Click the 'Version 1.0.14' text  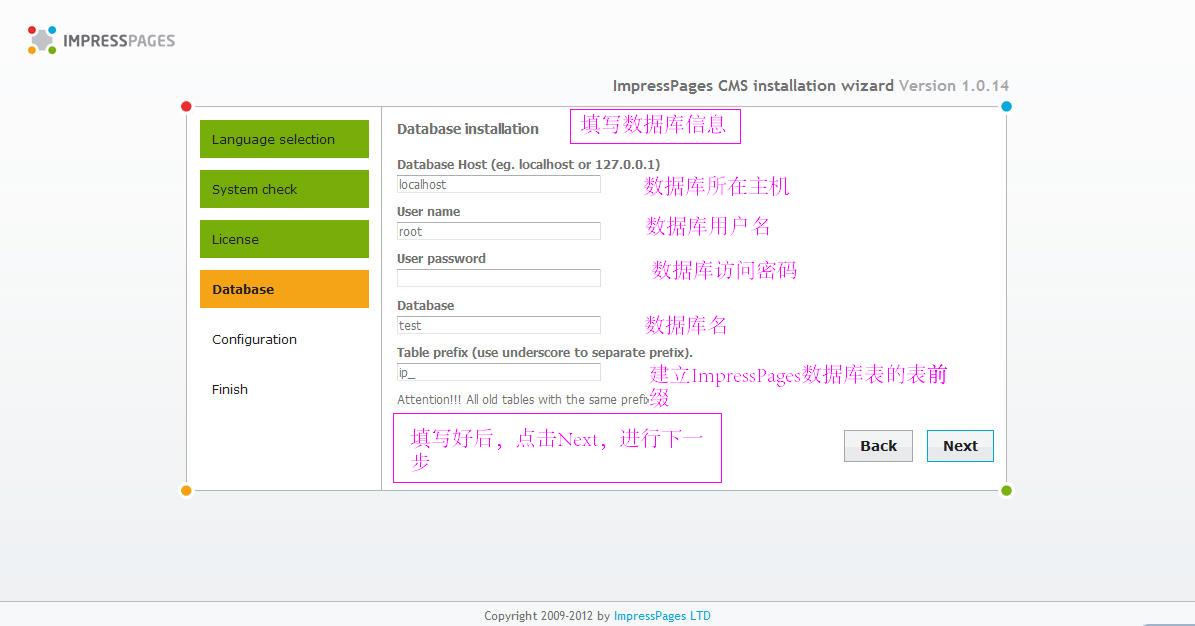953,85
